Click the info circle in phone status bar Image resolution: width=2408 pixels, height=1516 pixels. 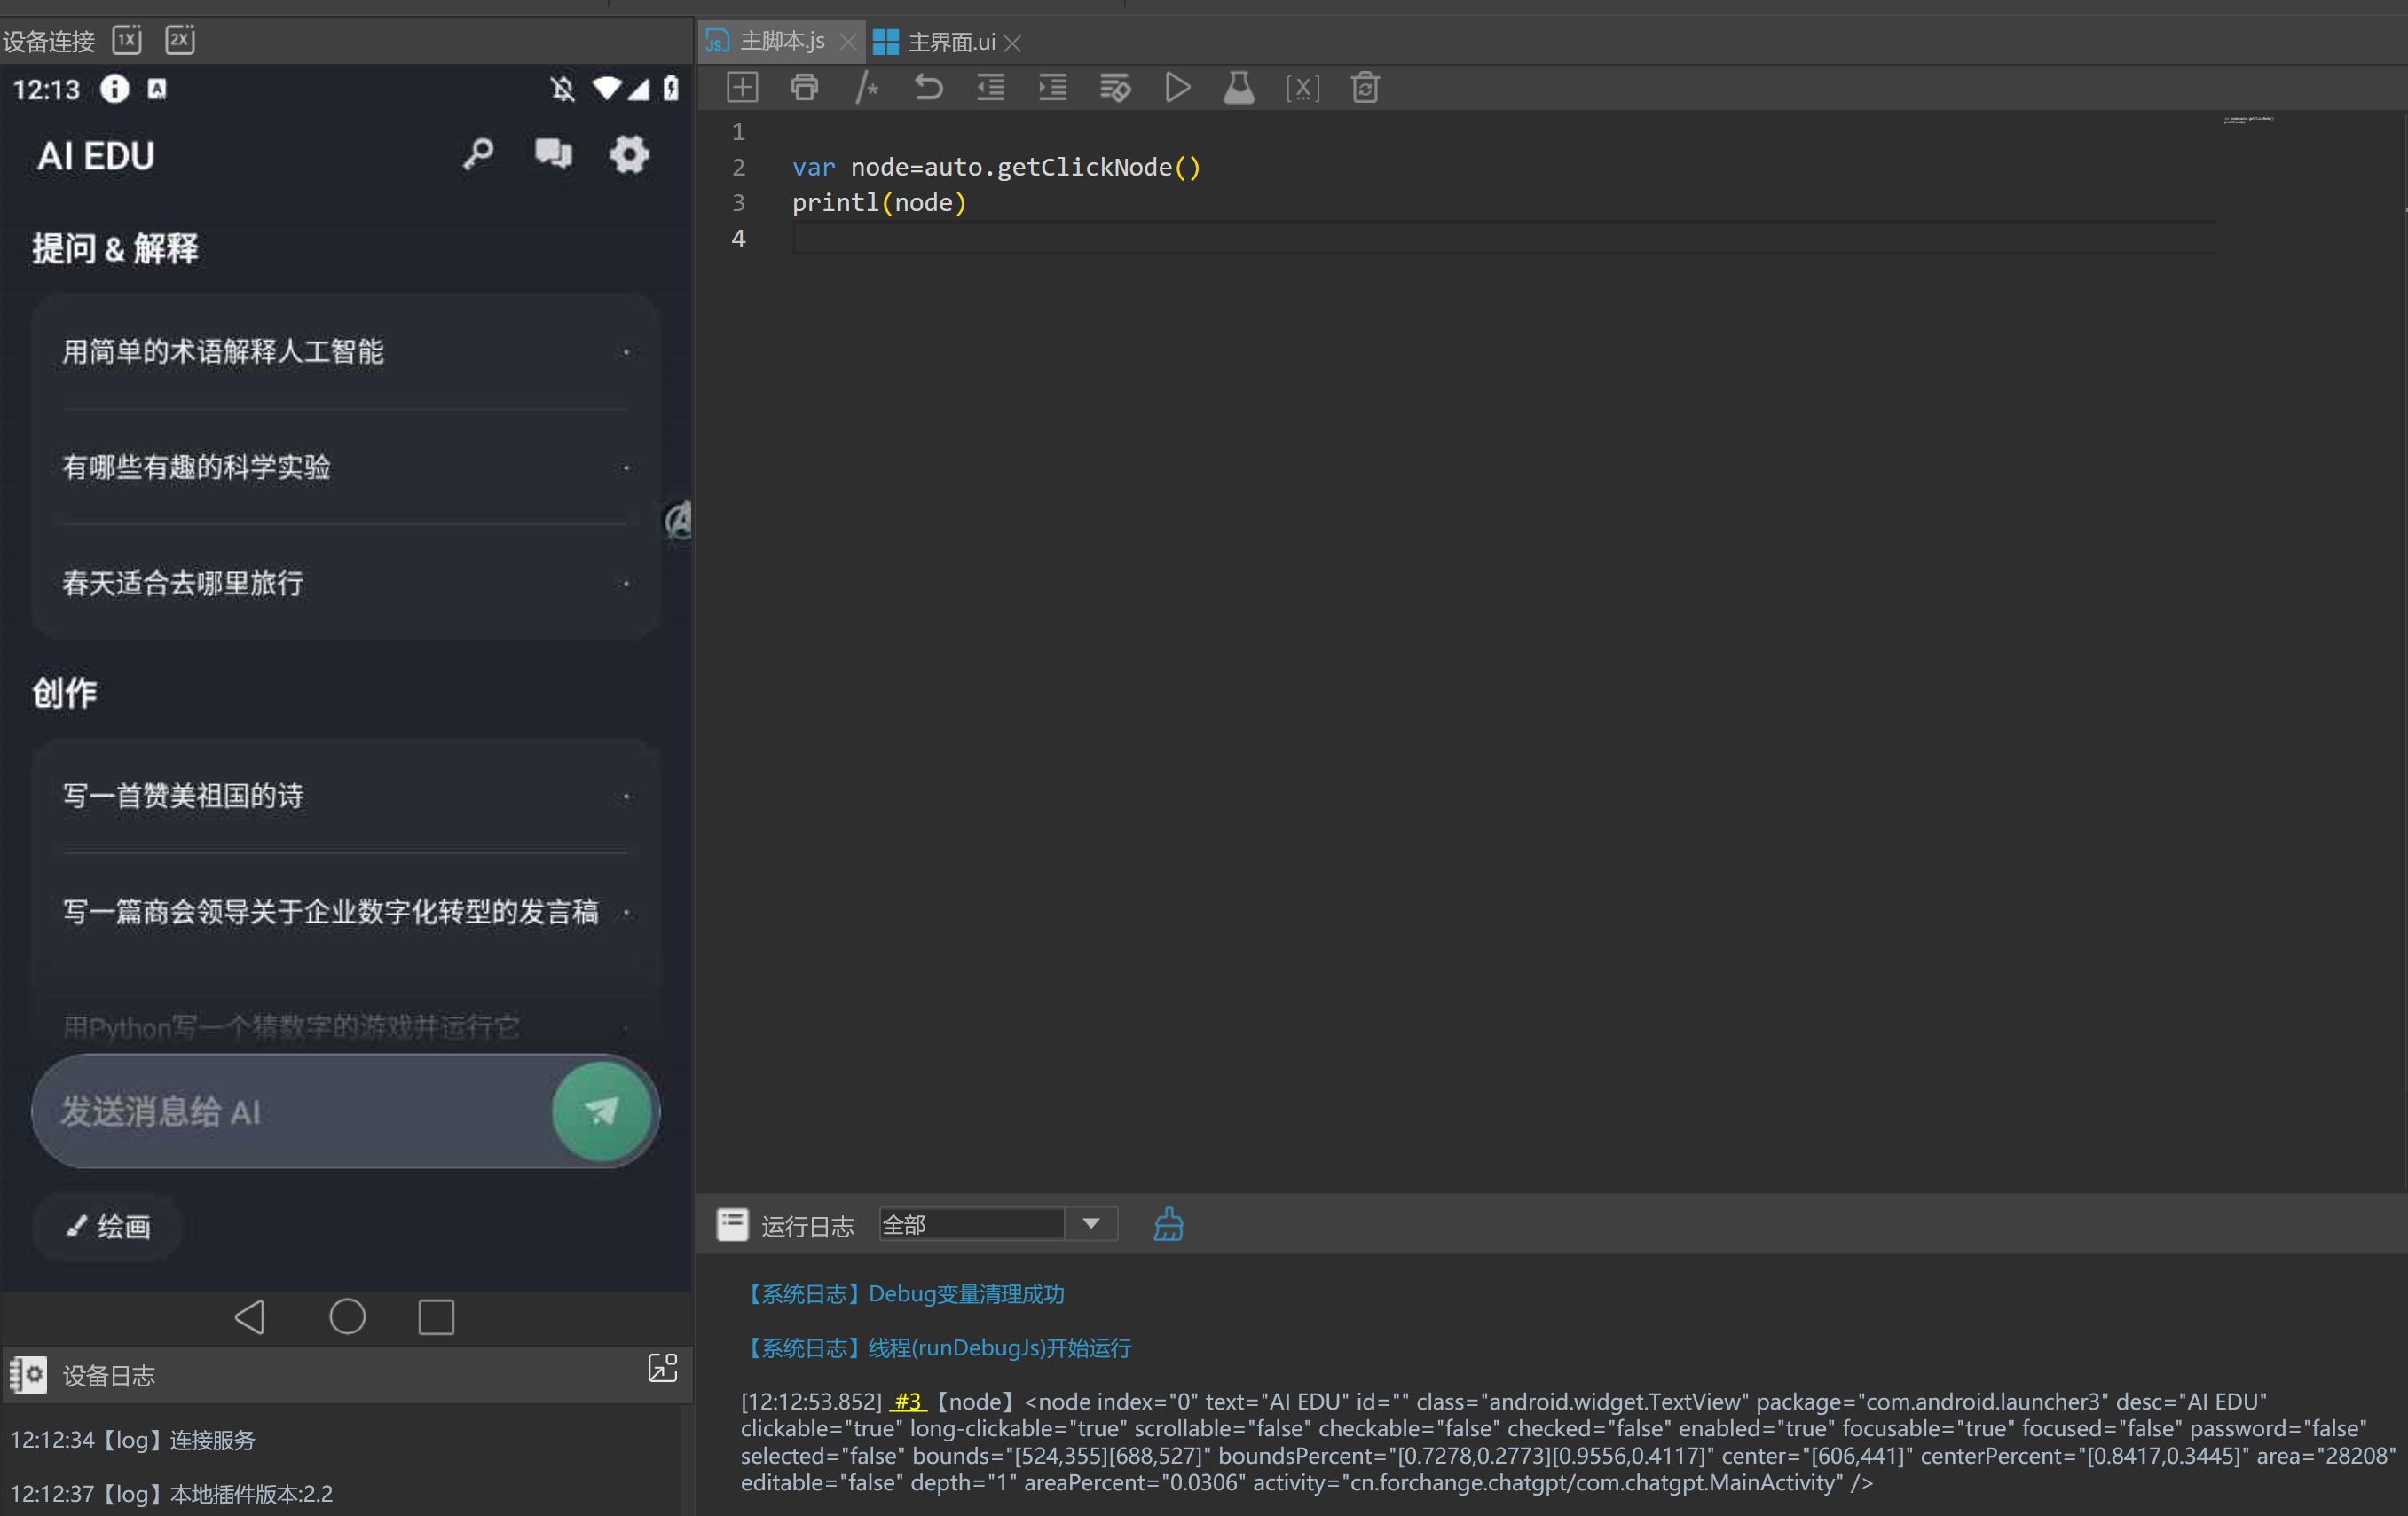coord(115,89)
